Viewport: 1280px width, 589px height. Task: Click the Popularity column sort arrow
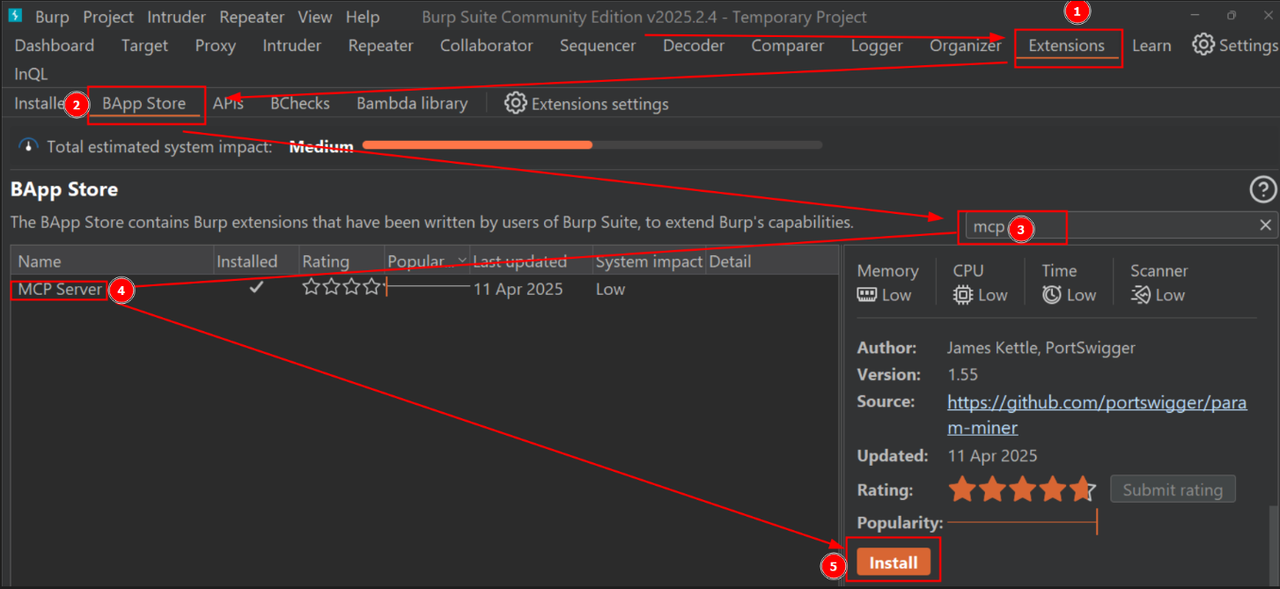pyautogui.click(x=461, y=261)
